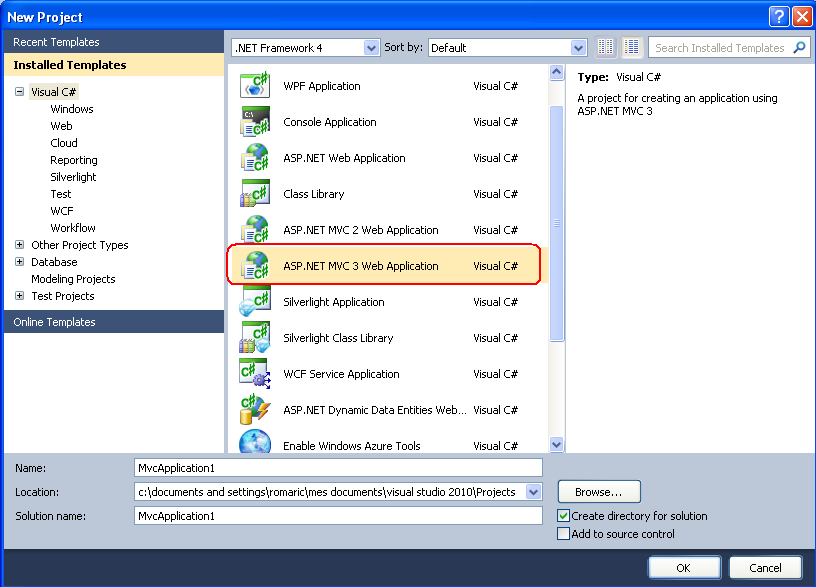Click the project Name text field
Image resolution: width=816 pixels, height=587 pixels.
[338, 467]
